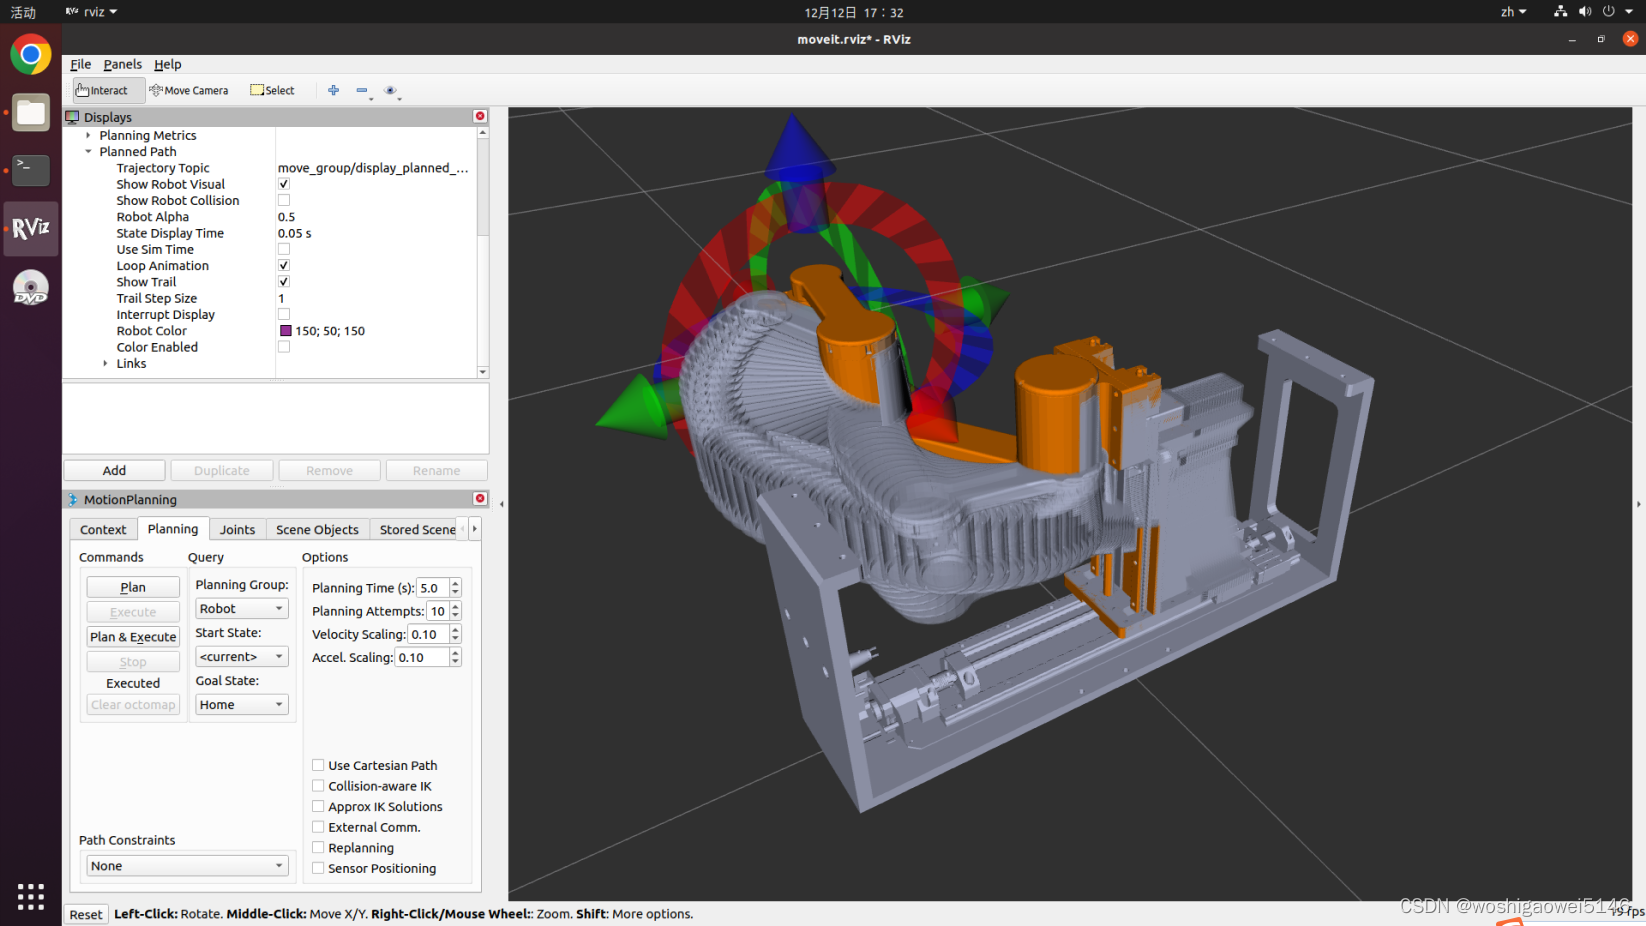
Task: Increase Planning Attempts with spinner arrow
Action: pyautogui.click(x=456, y=606)
